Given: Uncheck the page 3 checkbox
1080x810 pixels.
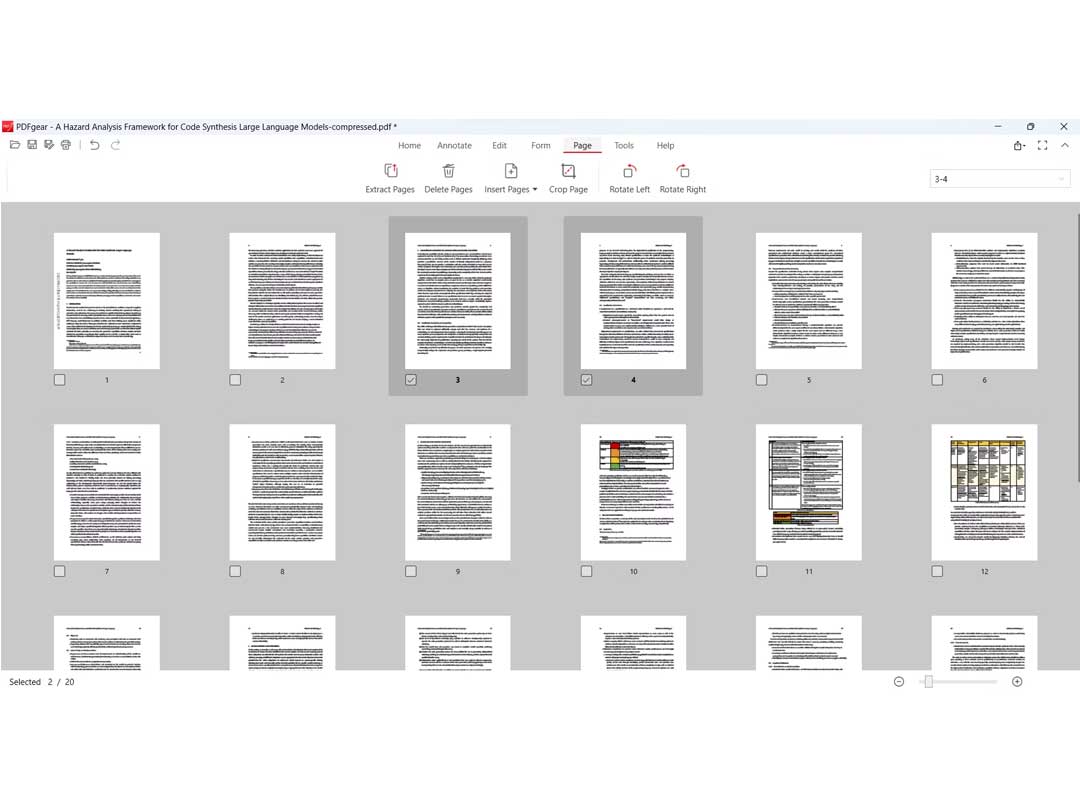Looking at the screenshot, I should (411, 380).
